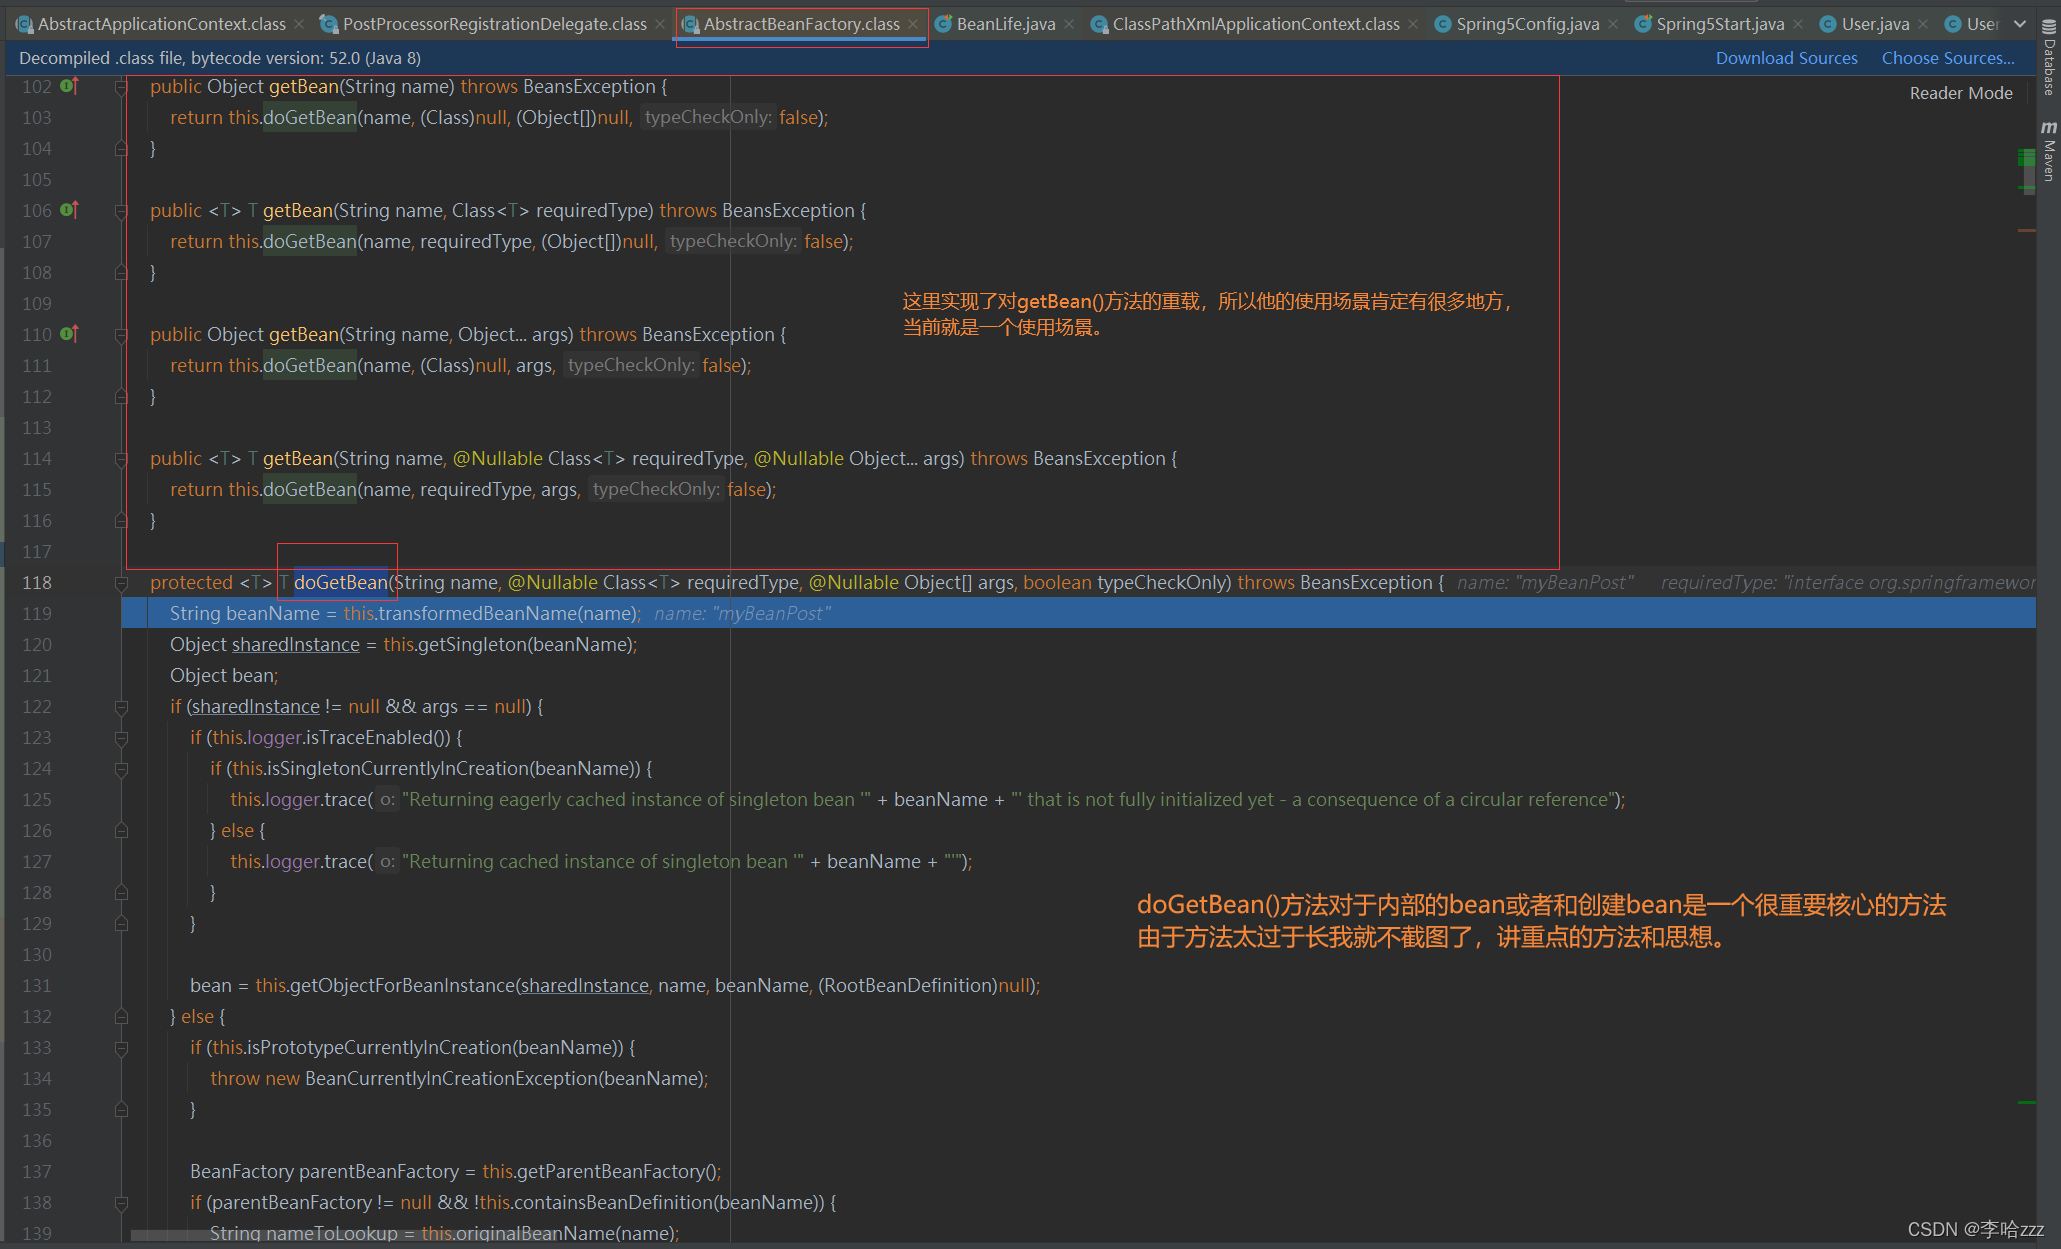2061x1249 pixels.
Task: Show hidden editor tabs dropdown
Action: 2020,24
